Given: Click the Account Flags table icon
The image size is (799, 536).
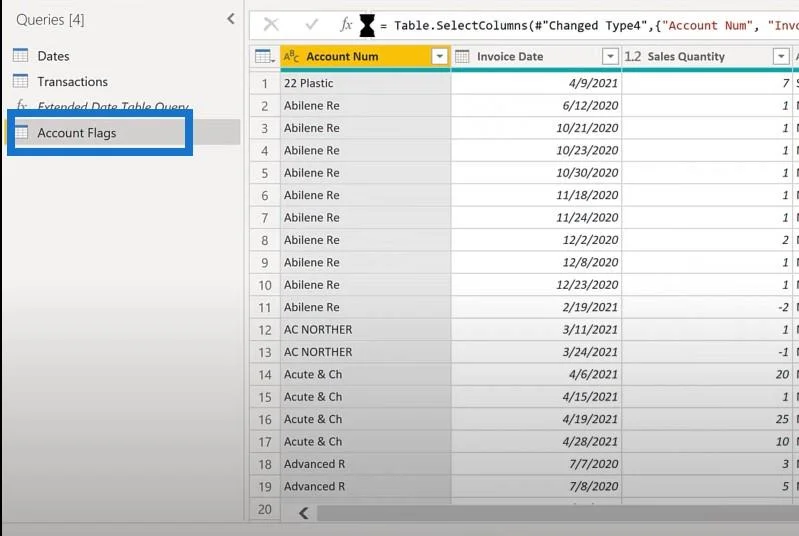Looking at the screenshot, I should (20, 132).
